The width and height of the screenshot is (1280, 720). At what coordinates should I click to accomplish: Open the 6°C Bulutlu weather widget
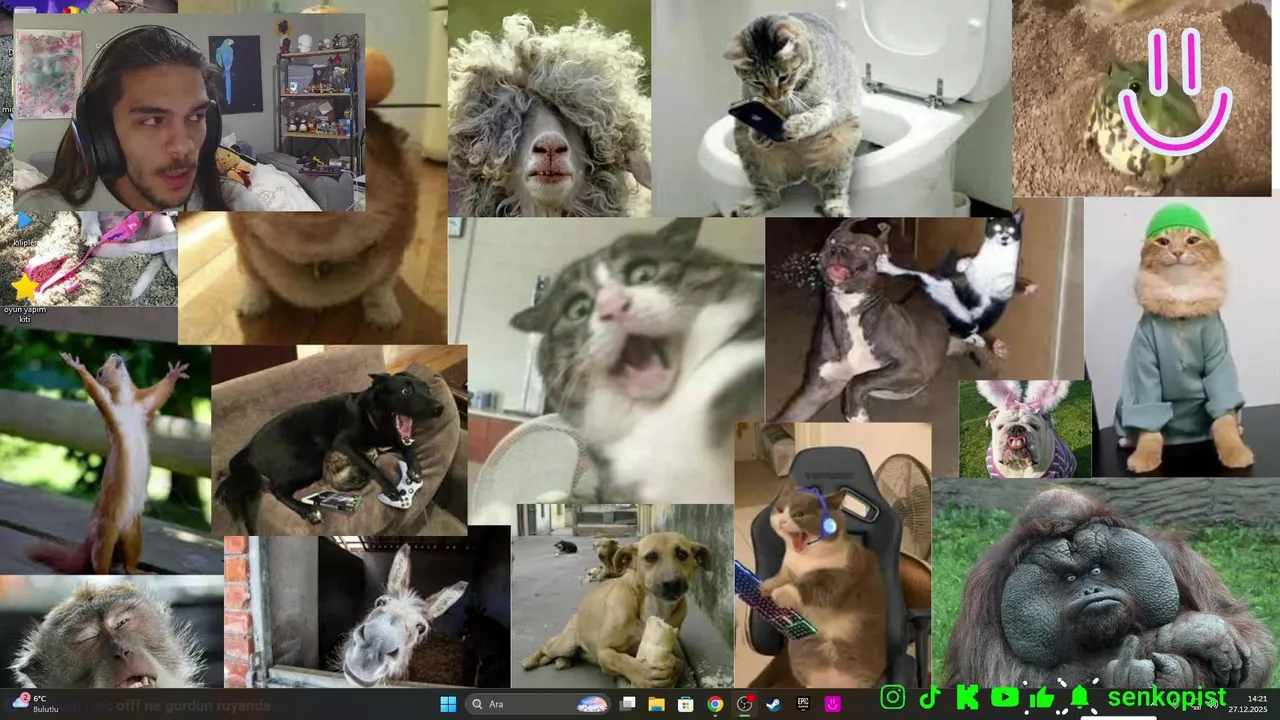pos(36,704)
